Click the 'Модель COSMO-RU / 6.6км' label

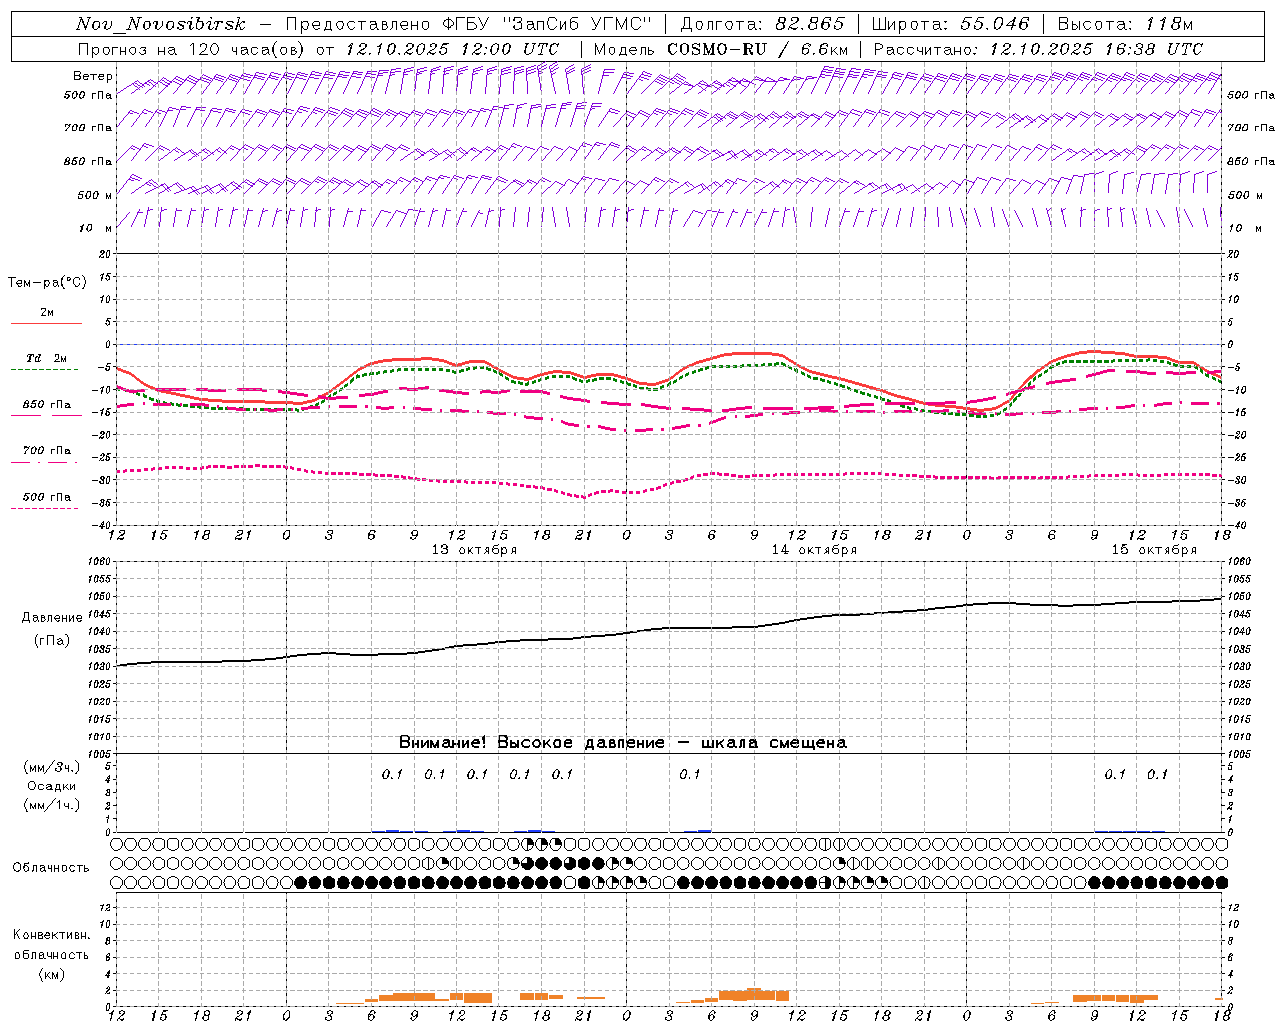pyautogui.click(x=721, y=49)
